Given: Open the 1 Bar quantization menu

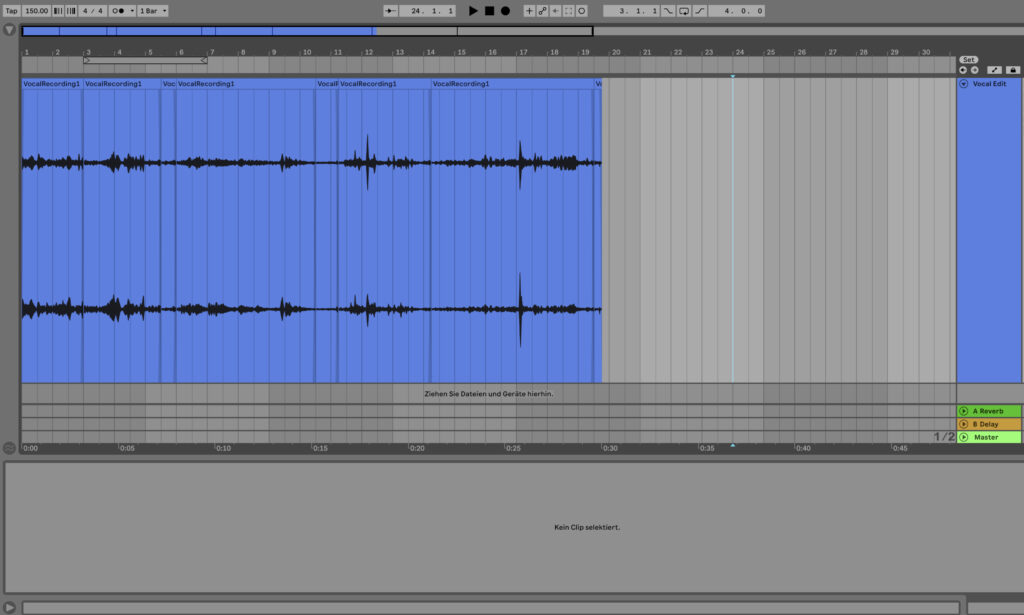Looking at the screenshot, I should 153,11.
